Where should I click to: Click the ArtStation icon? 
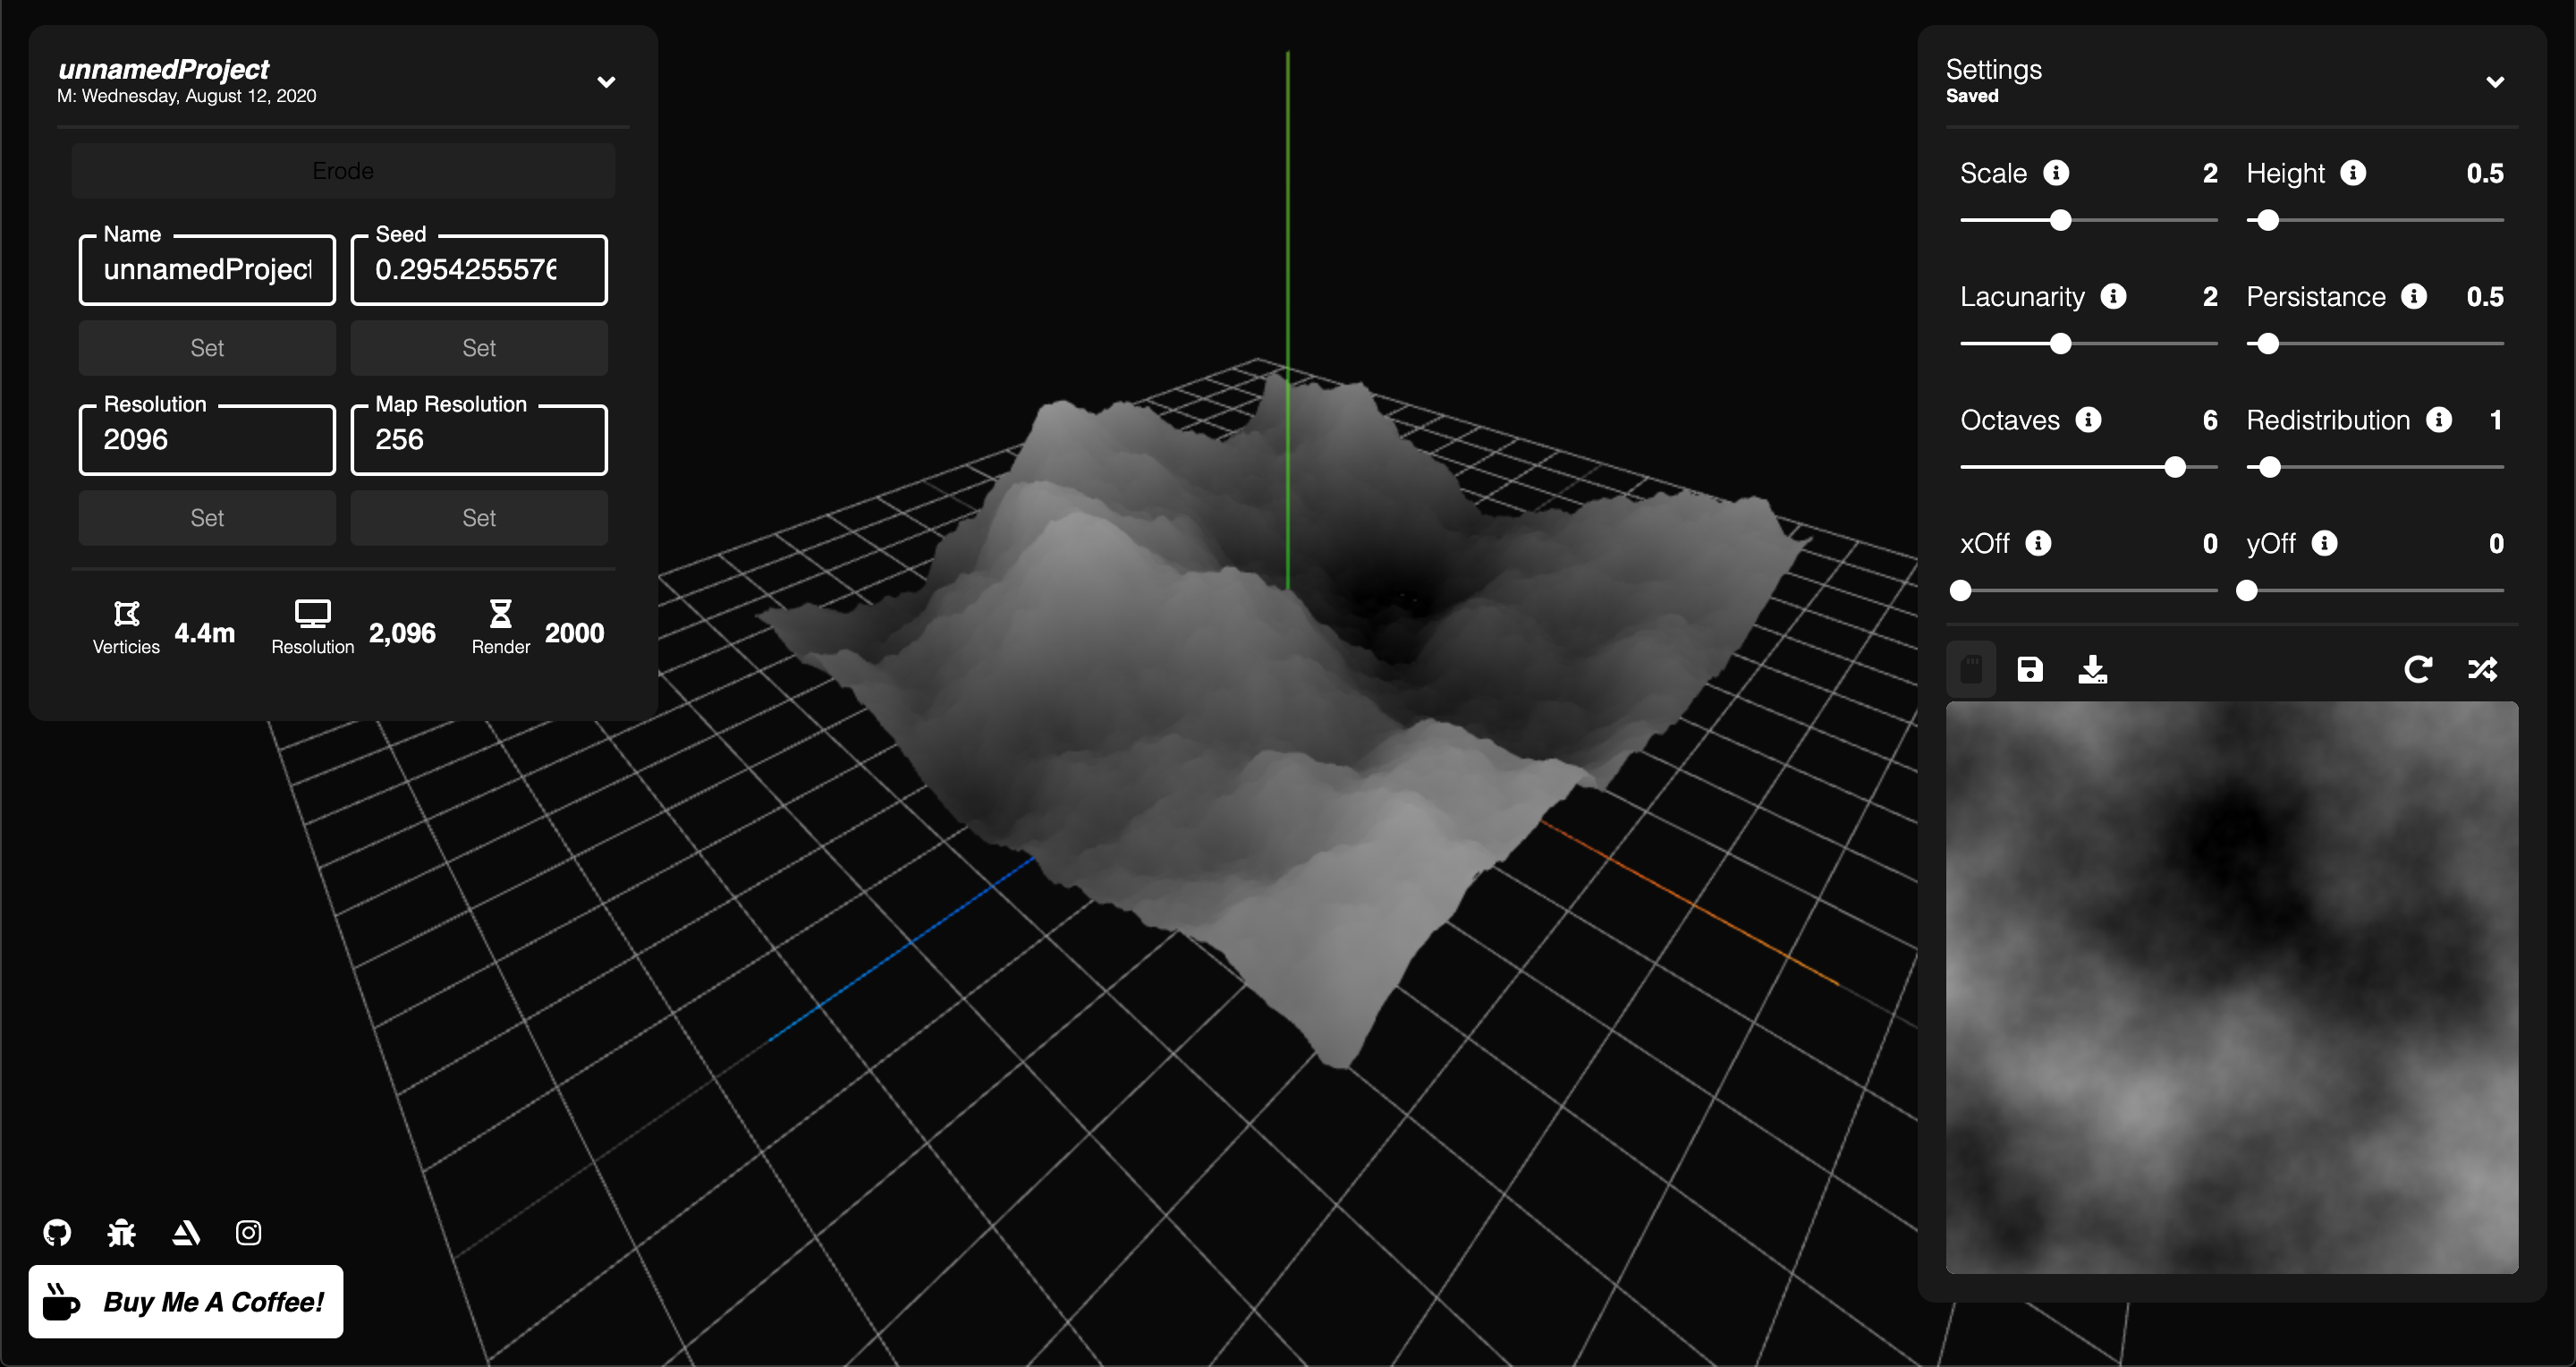(186, 1232)
